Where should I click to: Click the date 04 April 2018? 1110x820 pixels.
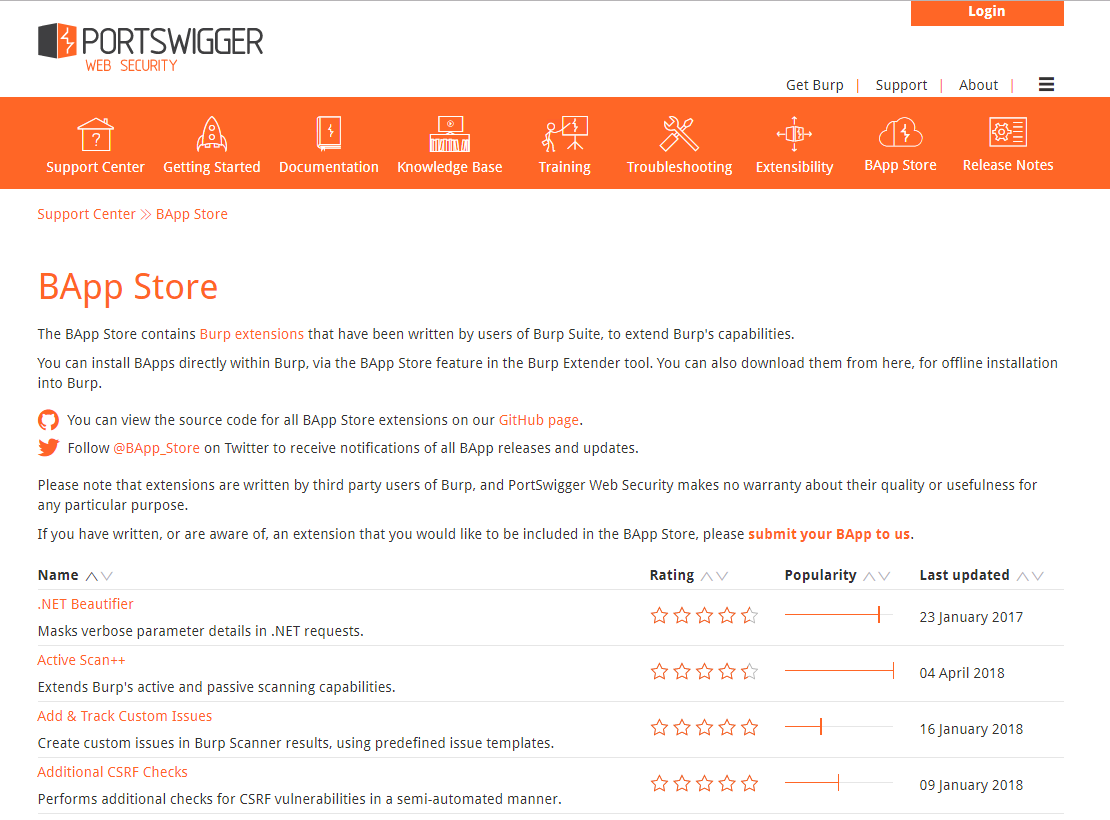click(x=962, y=673)
